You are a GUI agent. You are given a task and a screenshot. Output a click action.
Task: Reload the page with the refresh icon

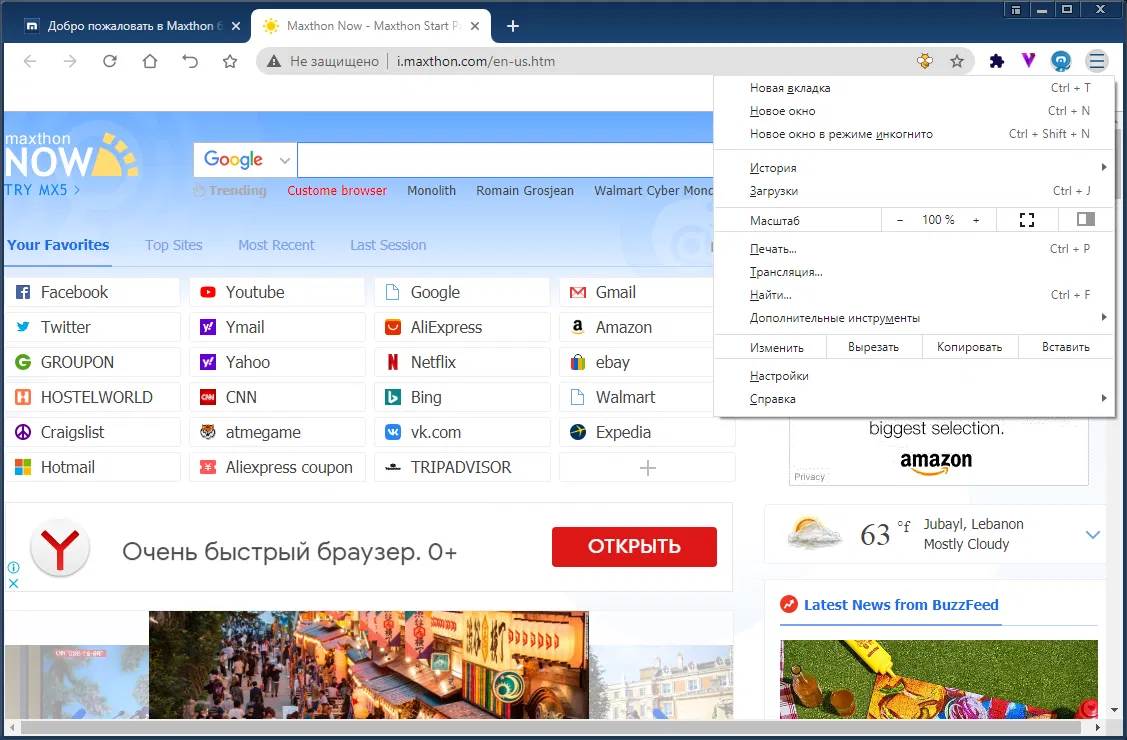point(109,61)
